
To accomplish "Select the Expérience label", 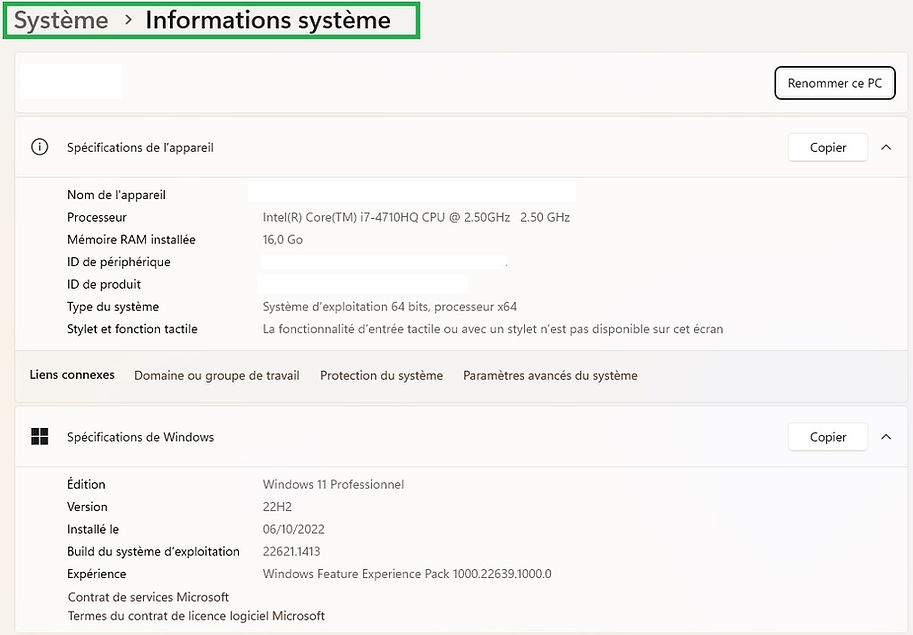I will [97, 574].
